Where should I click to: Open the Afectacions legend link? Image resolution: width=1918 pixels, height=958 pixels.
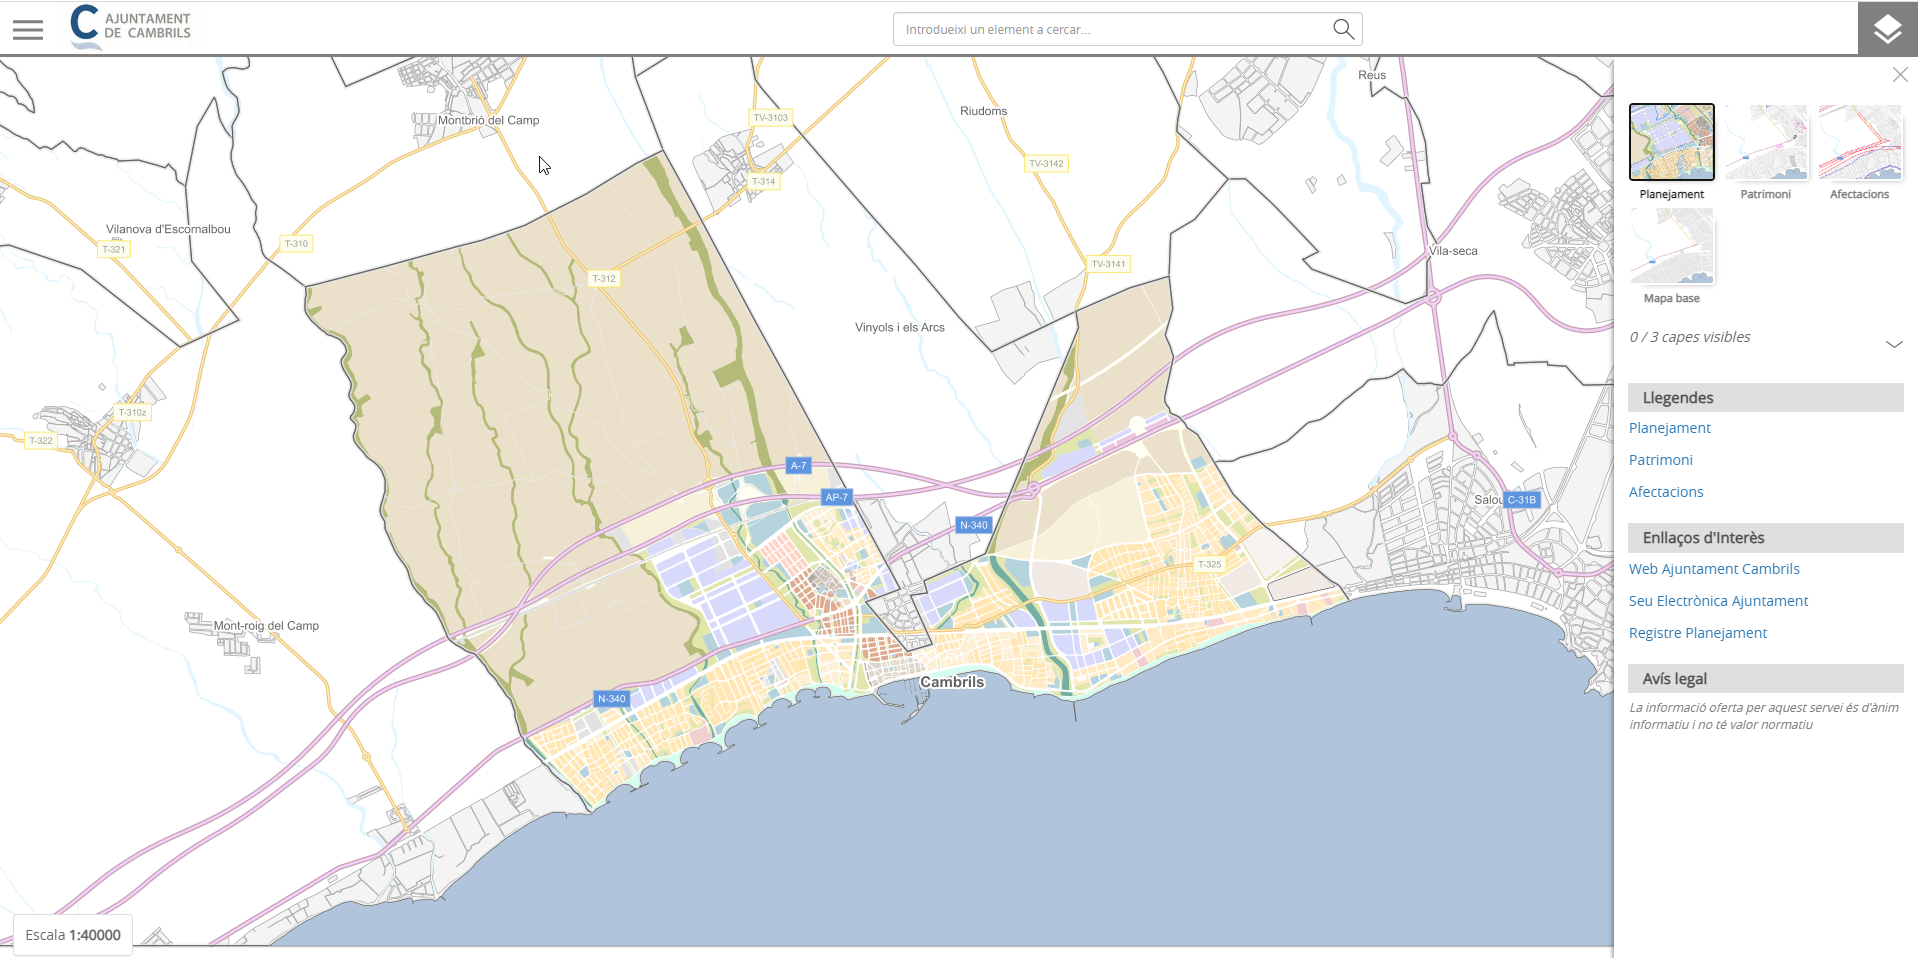click(1665, 492)
